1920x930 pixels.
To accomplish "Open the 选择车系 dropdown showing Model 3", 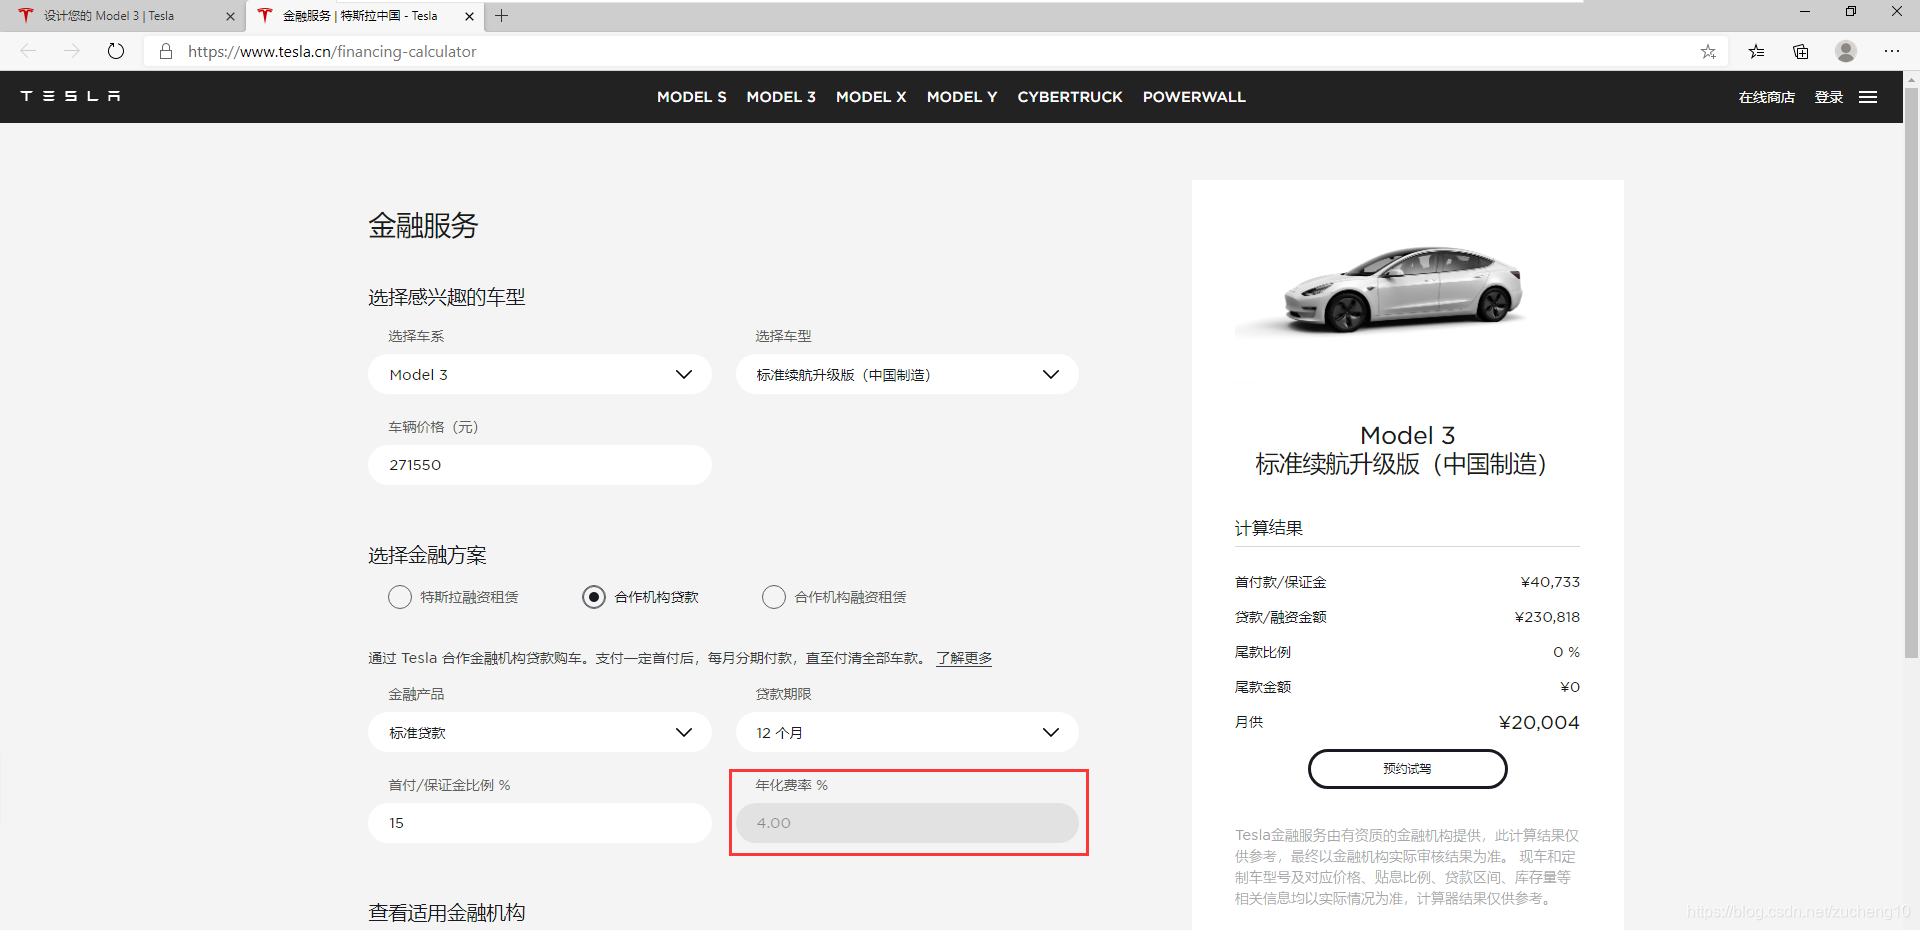I will tap(540, 374).
